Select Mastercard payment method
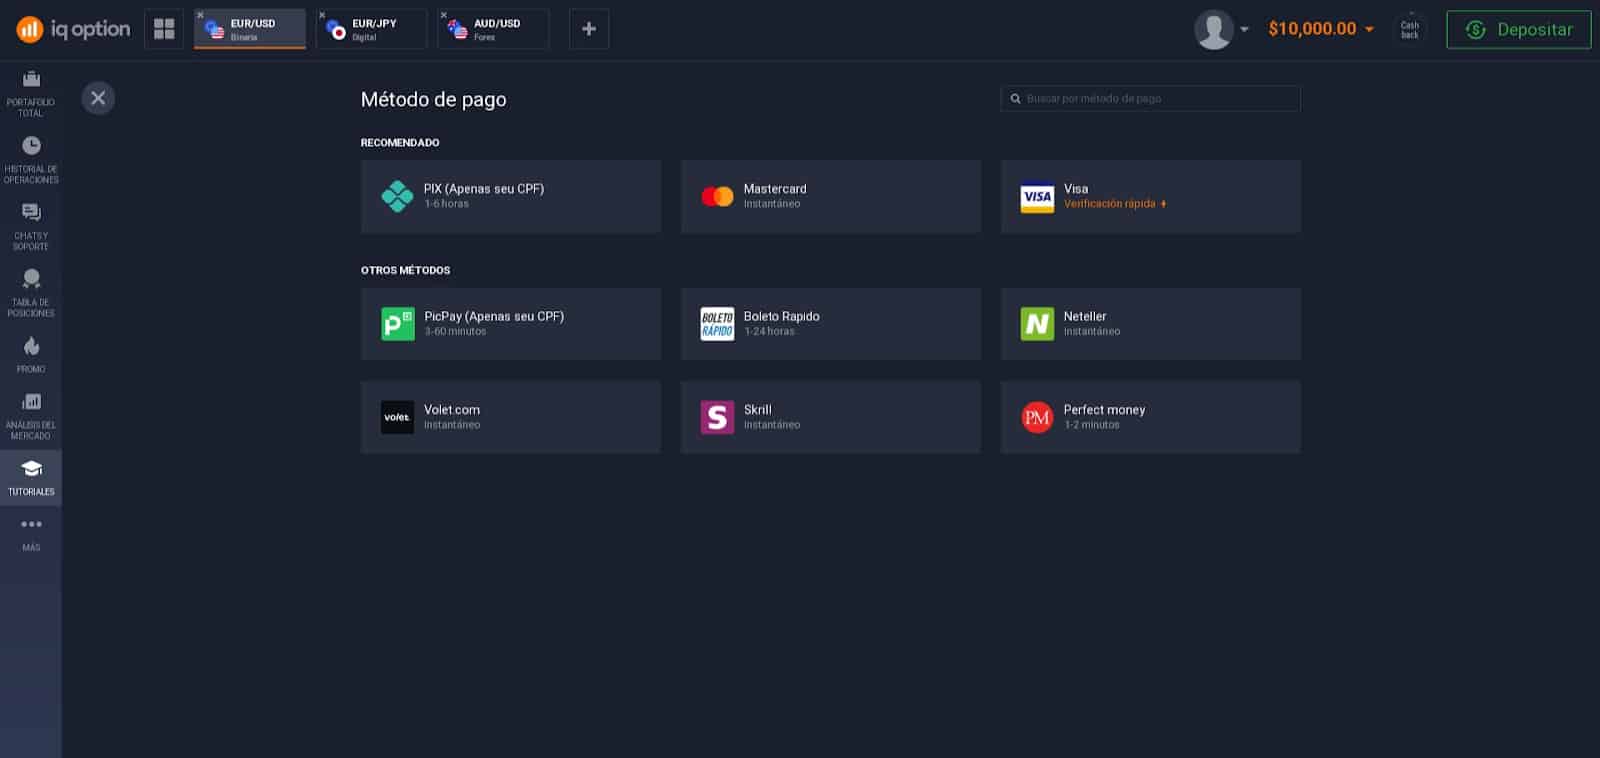 tap(831, 196)
